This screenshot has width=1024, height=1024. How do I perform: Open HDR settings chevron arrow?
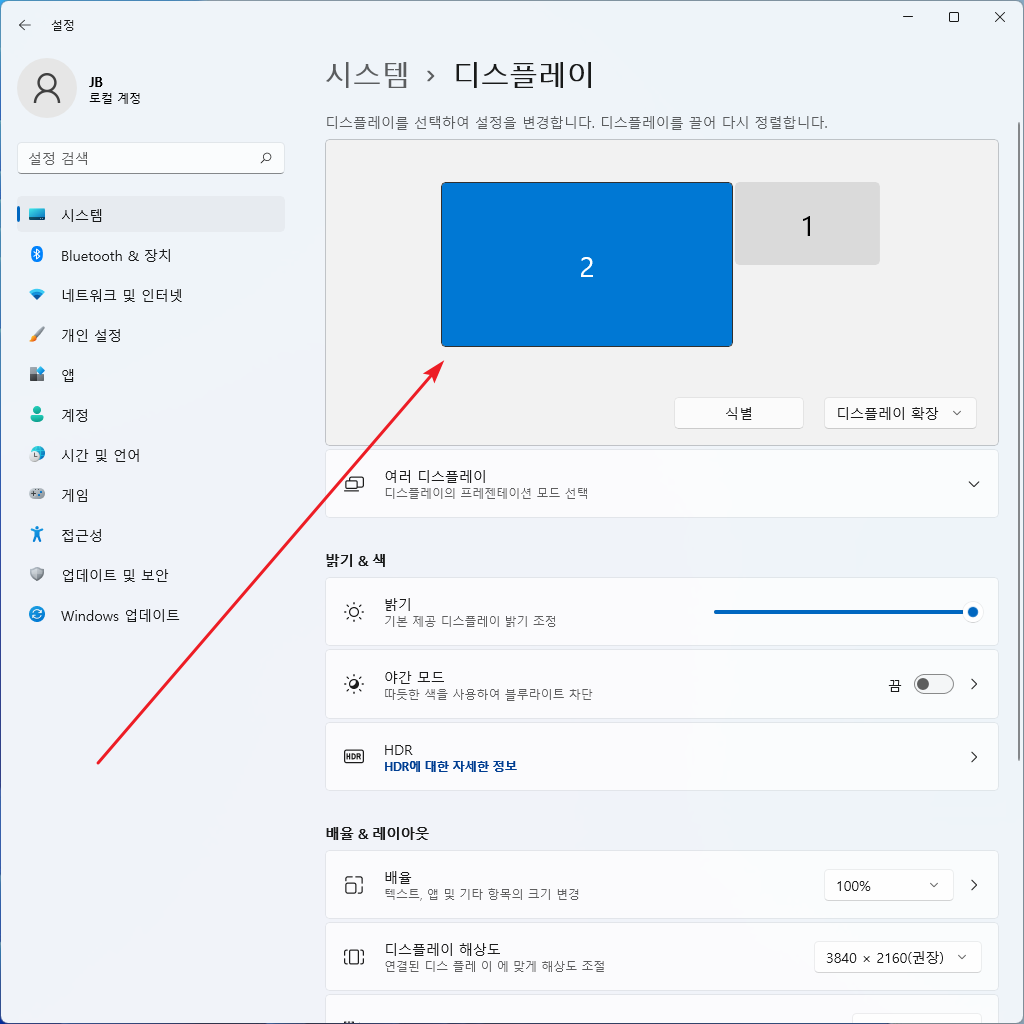[x=974, y=757]
